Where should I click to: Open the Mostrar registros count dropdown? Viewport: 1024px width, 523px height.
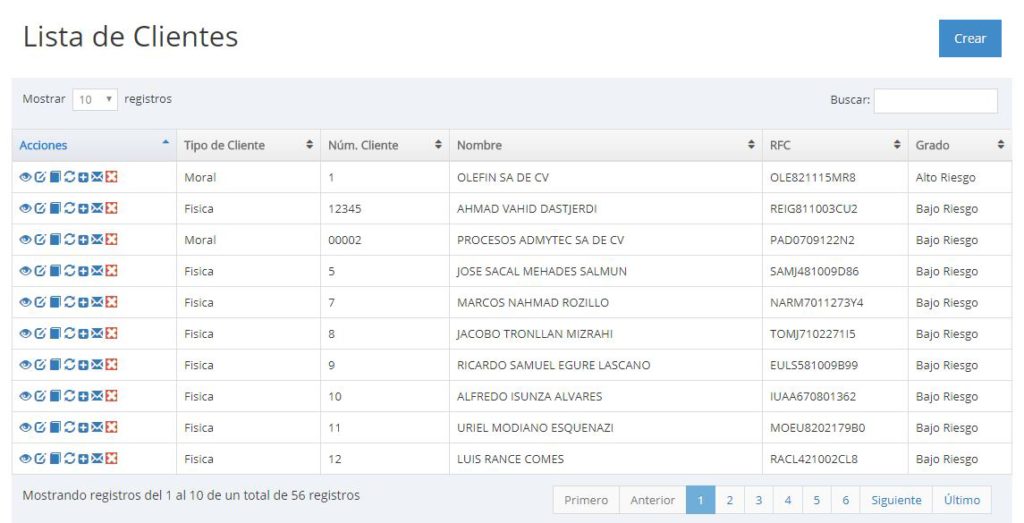pyautogui.click(x=95, y=100)
